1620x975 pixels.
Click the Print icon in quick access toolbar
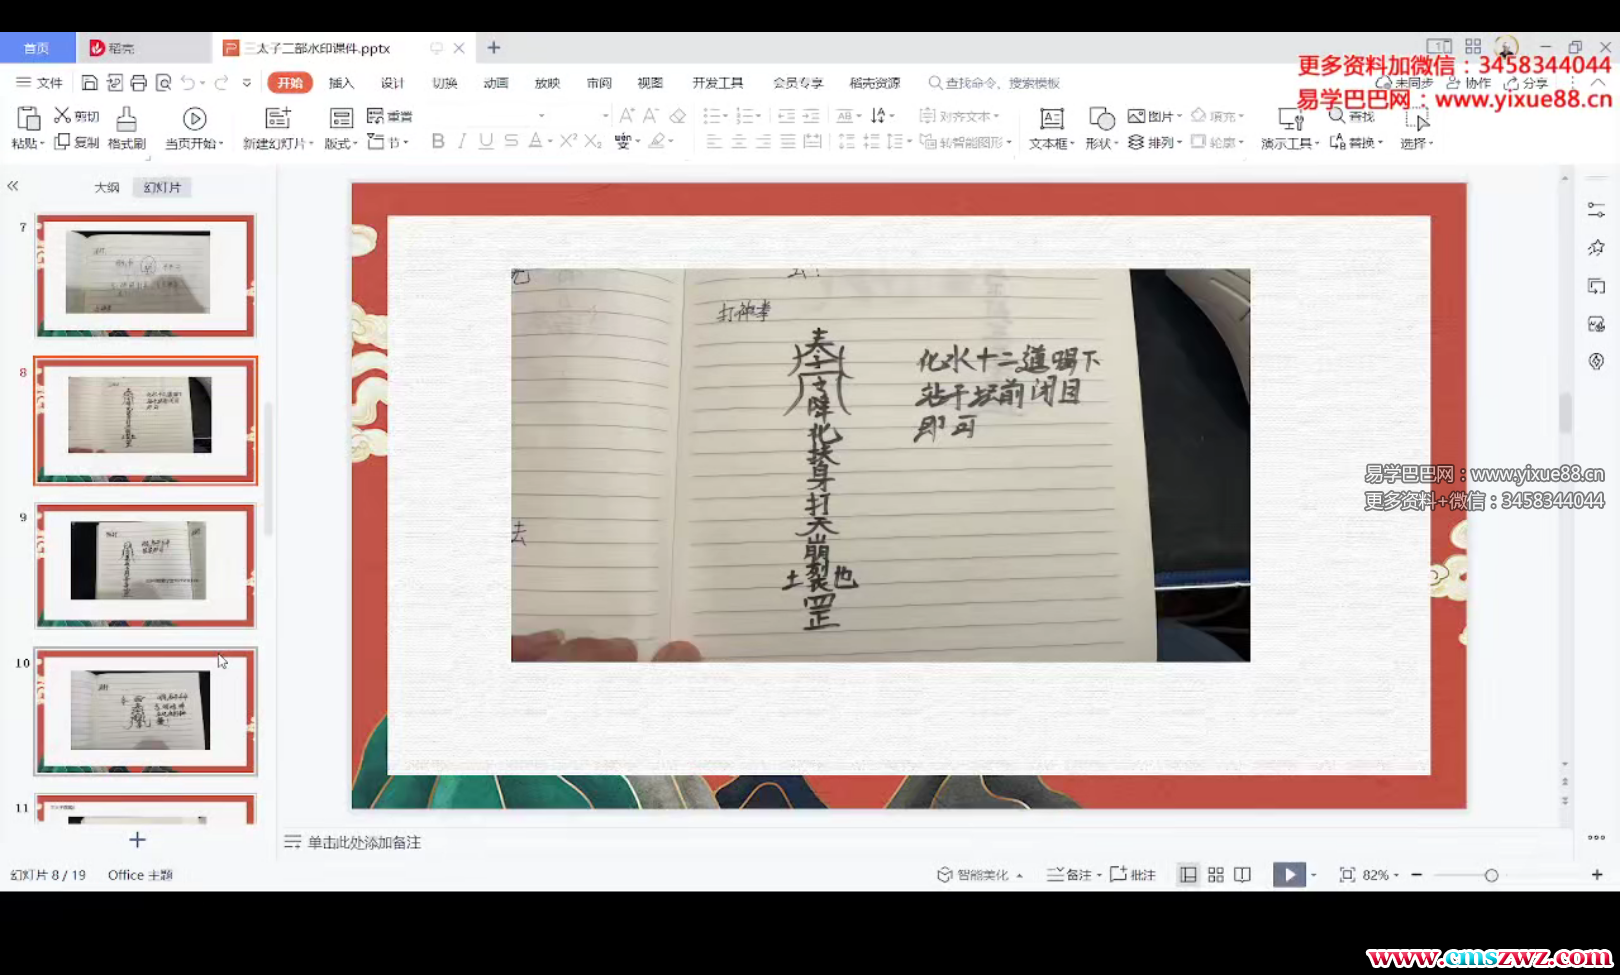(138, 83)
